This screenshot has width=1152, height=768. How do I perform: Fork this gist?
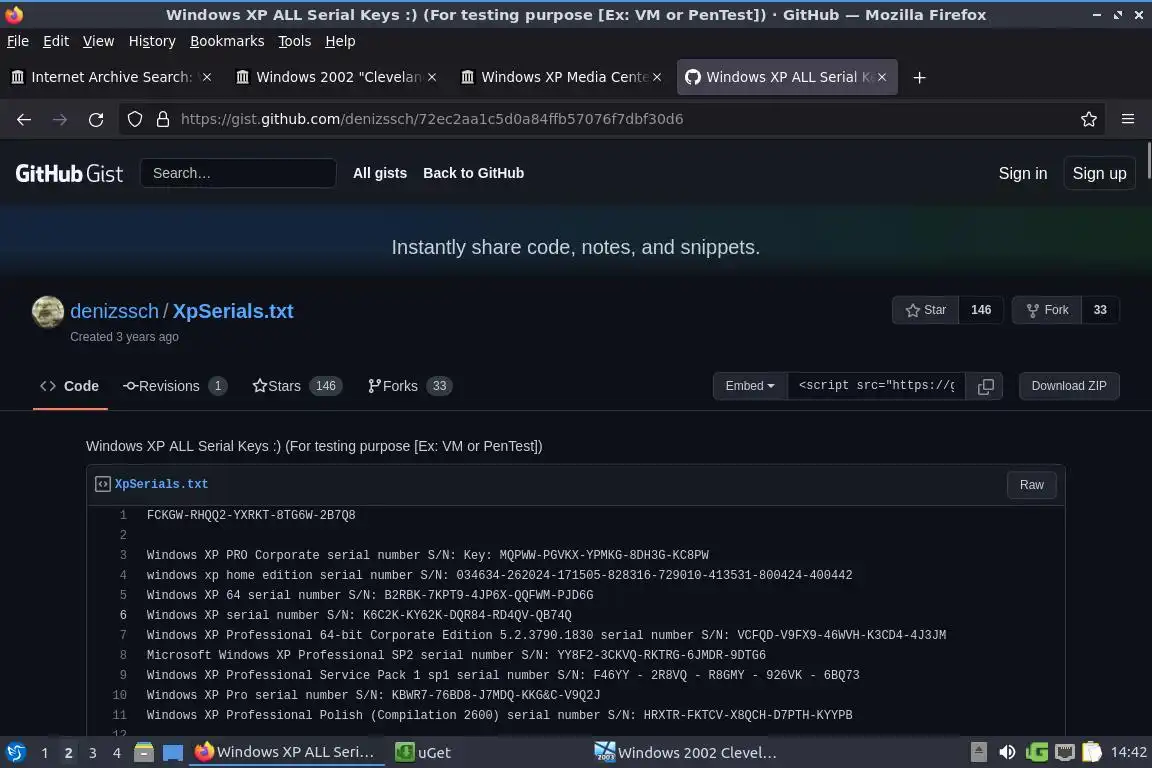(x=1047, y=310)
